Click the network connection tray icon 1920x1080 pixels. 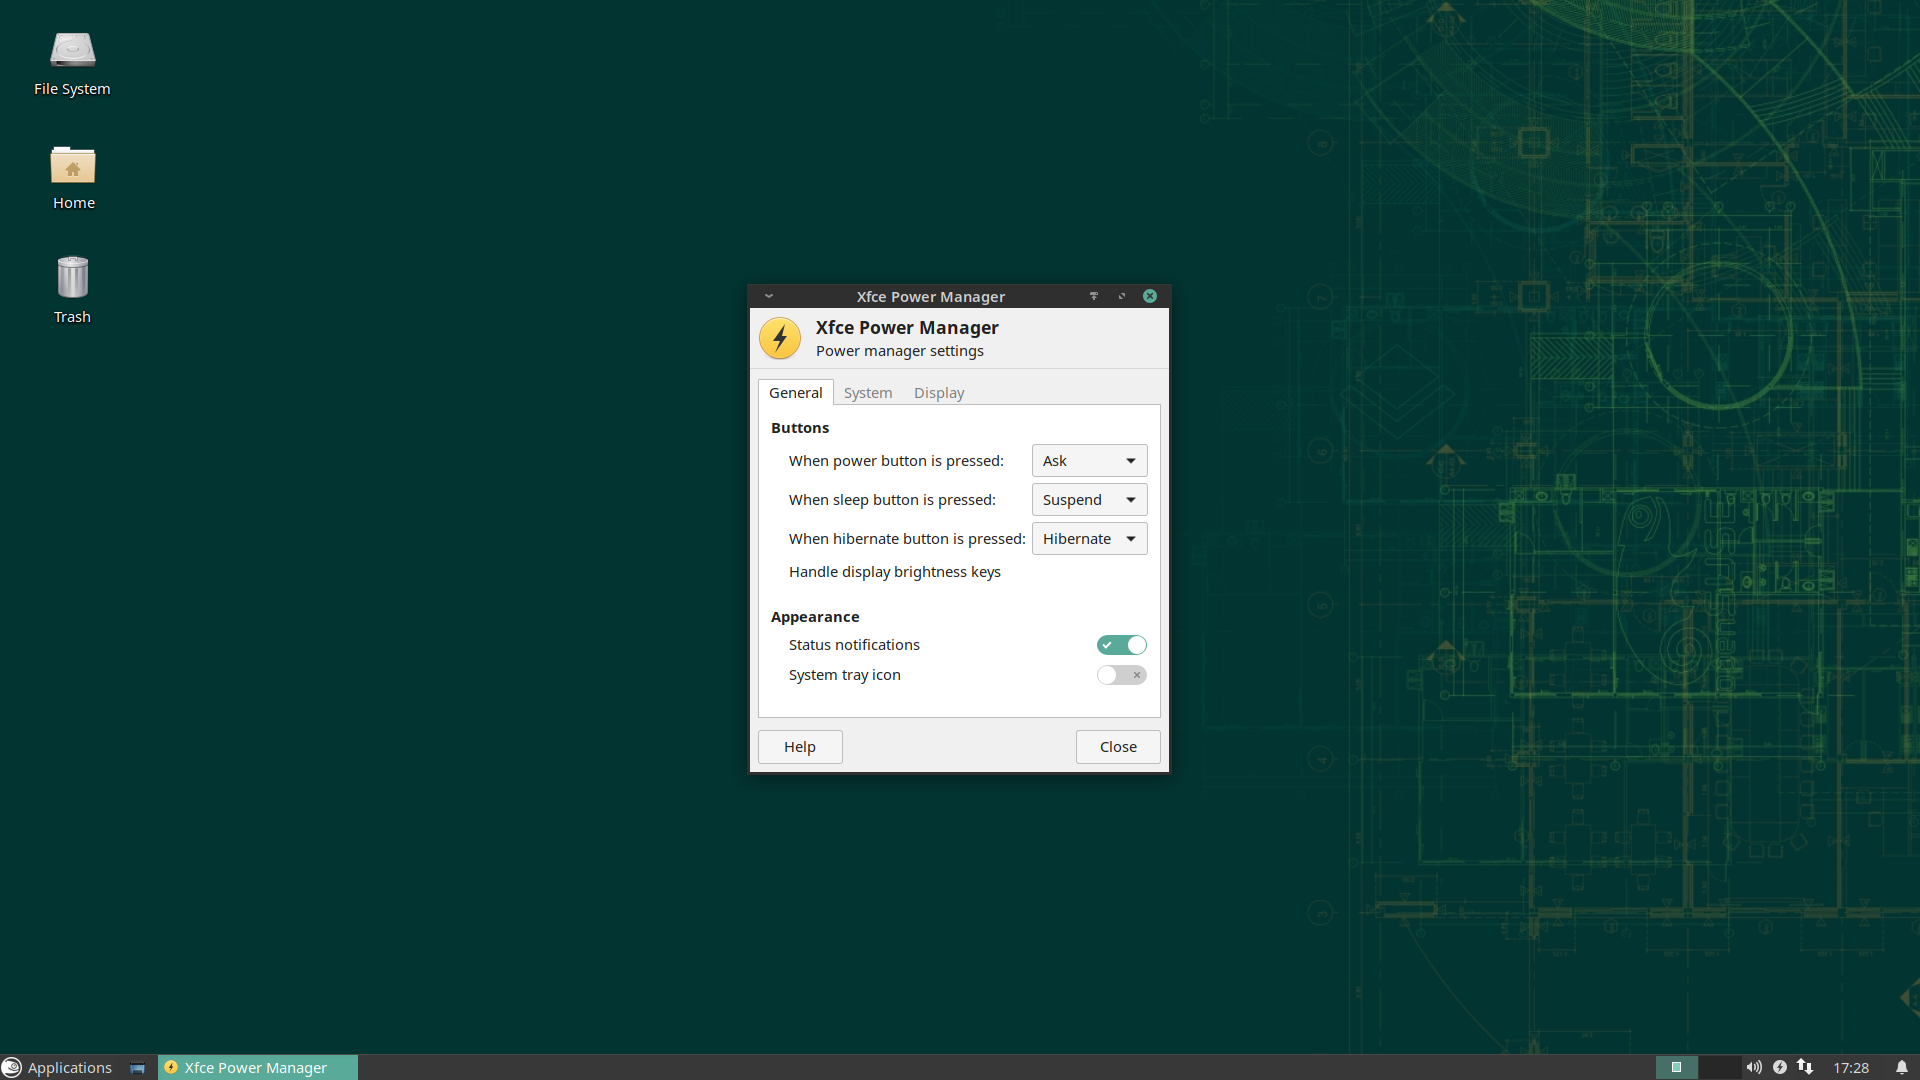tap(1805, 1067)
